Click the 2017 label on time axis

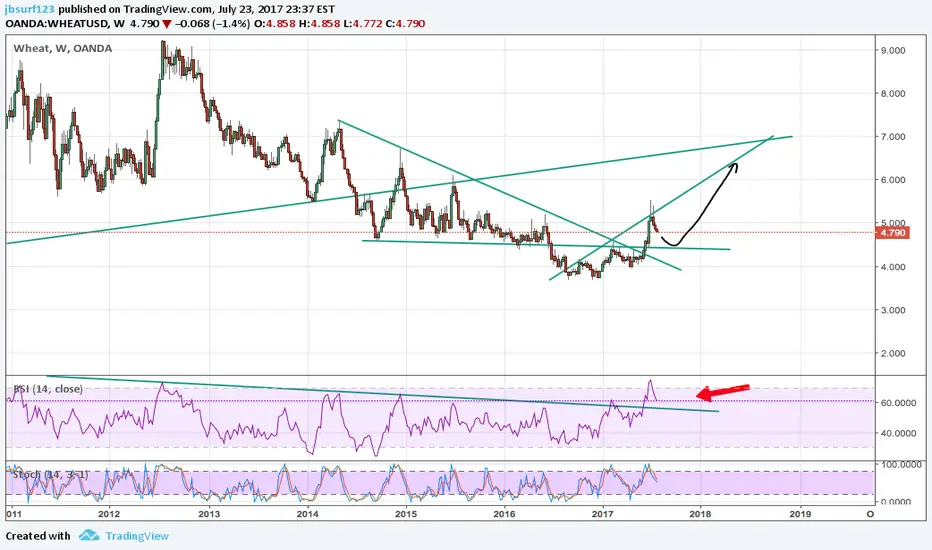pyautogui.click(x=603, y=514)
